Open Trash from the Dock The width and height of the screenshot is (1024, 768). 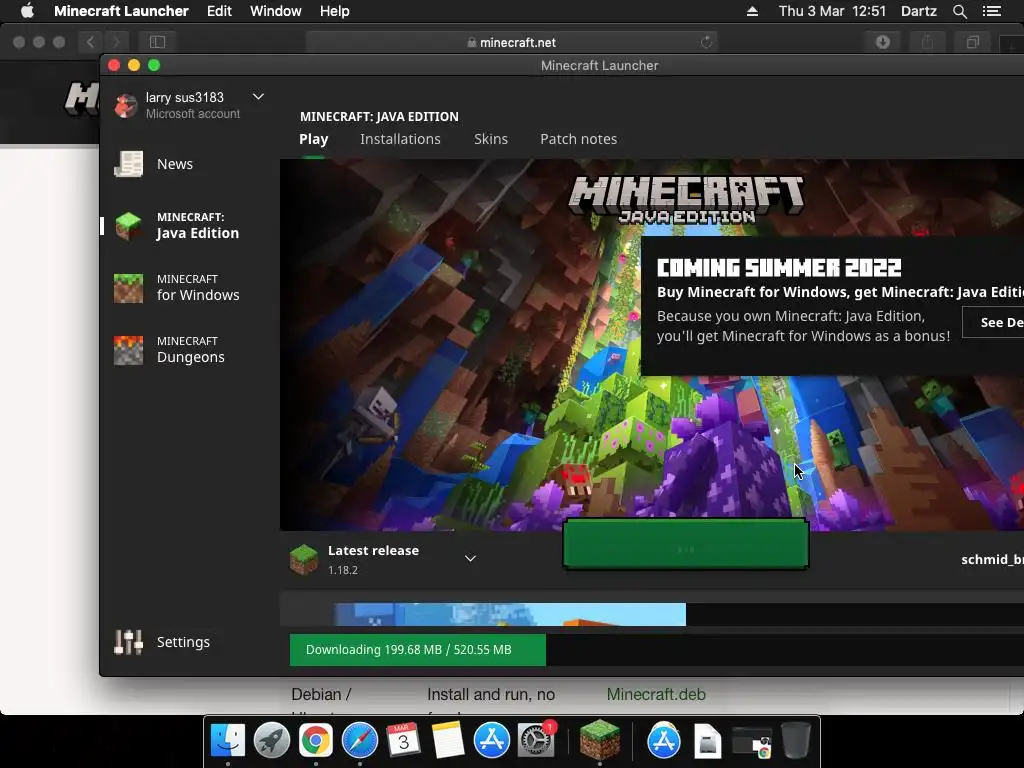796,741
